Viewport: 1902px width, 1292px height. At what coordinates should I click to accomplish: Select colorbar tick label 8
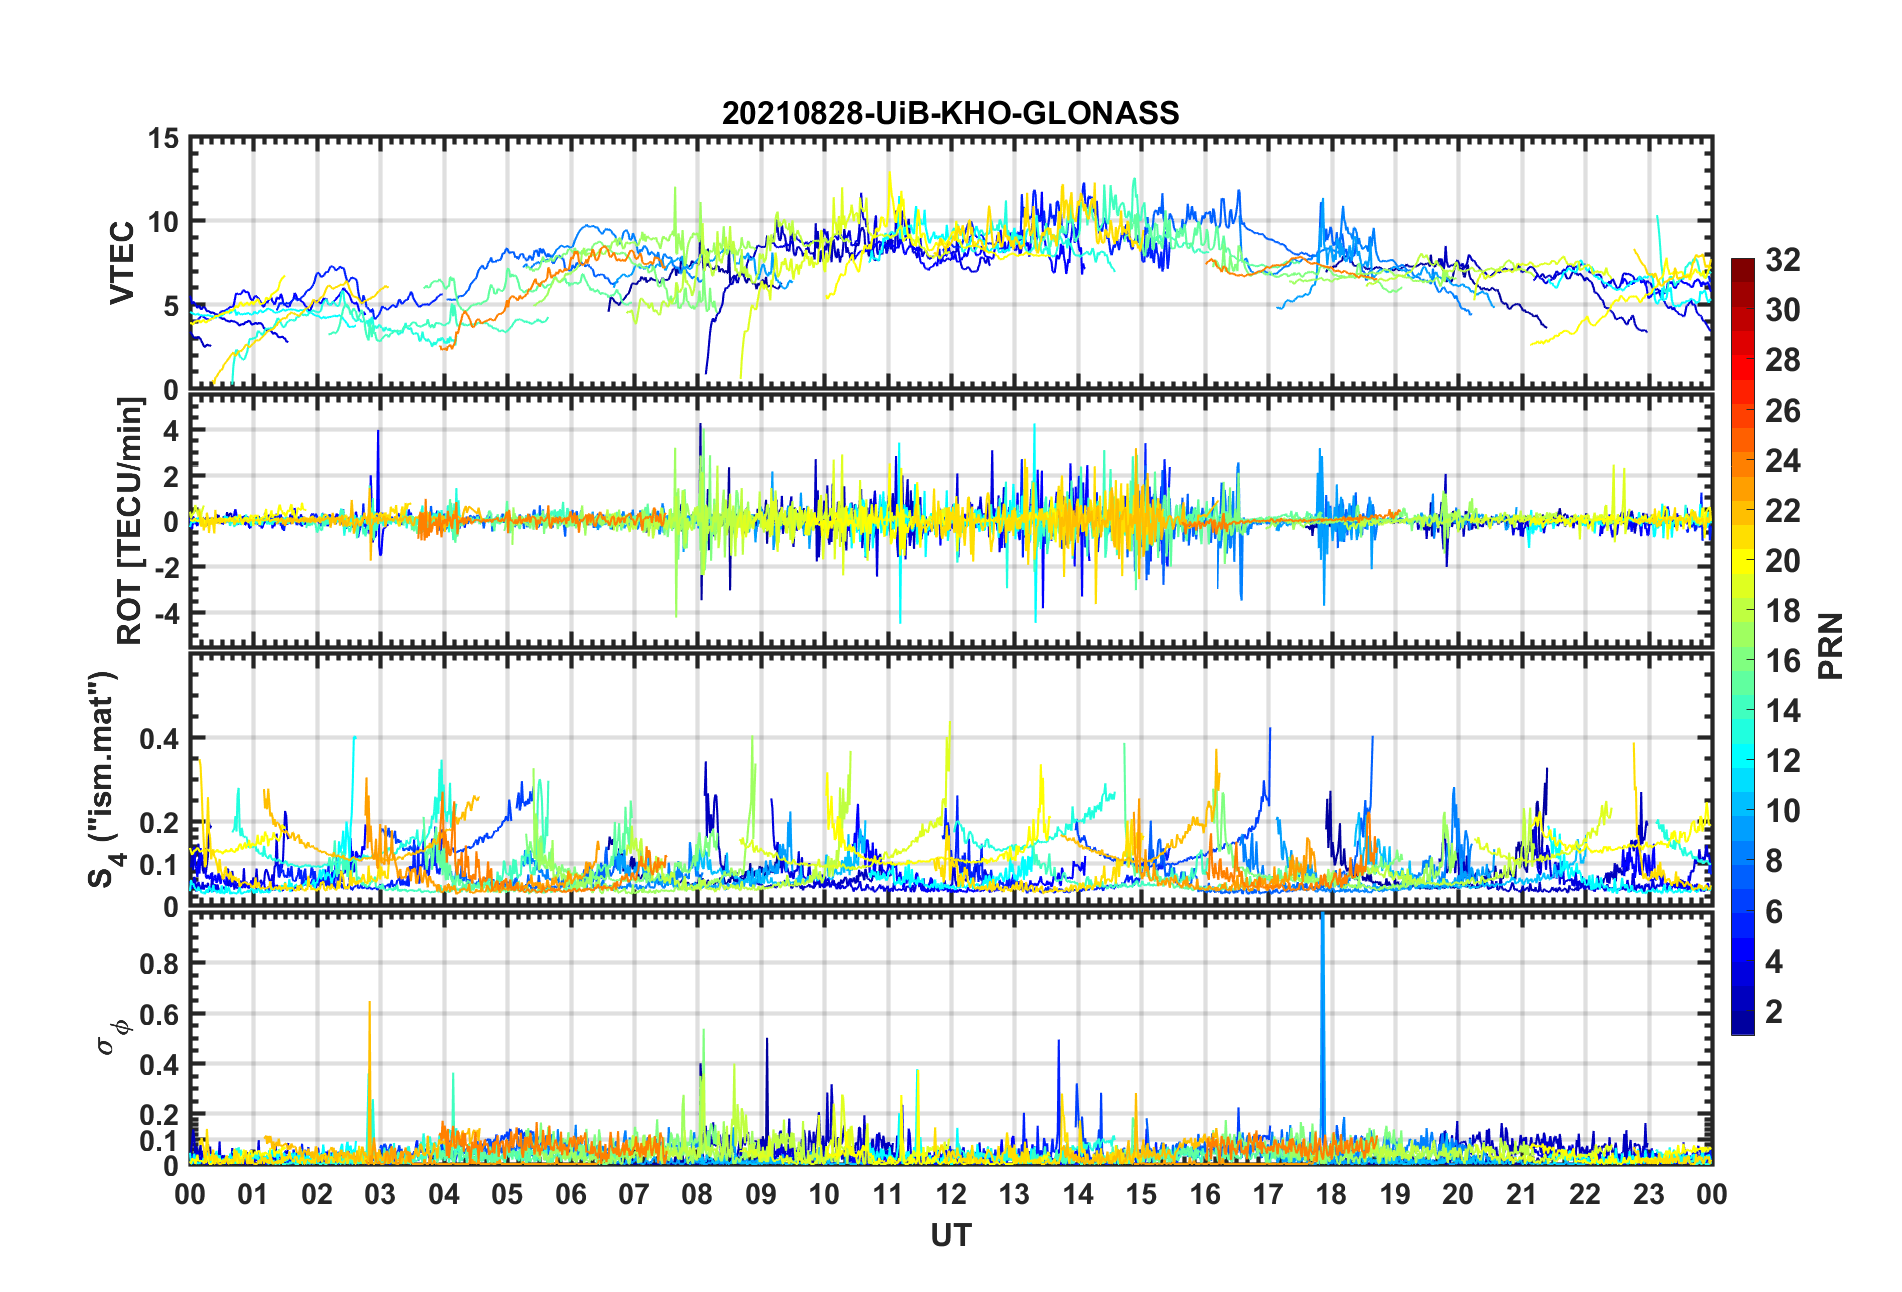[x=1774, y=861]
